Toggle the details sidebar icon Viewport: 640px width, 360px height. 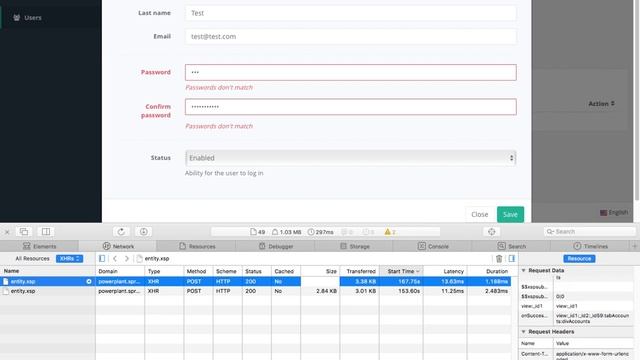(511, 258)
